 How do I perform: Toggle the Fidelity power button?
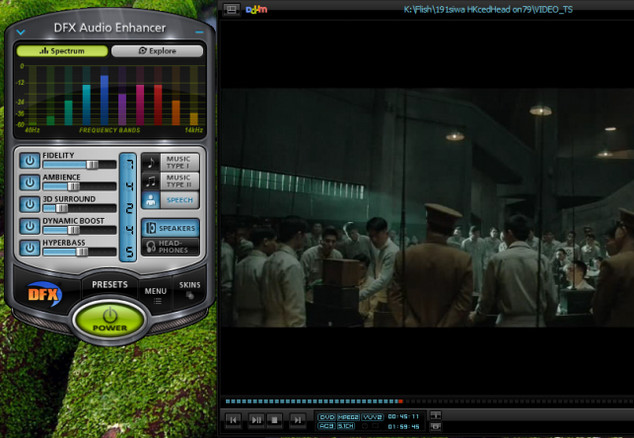tap(30, 161)
